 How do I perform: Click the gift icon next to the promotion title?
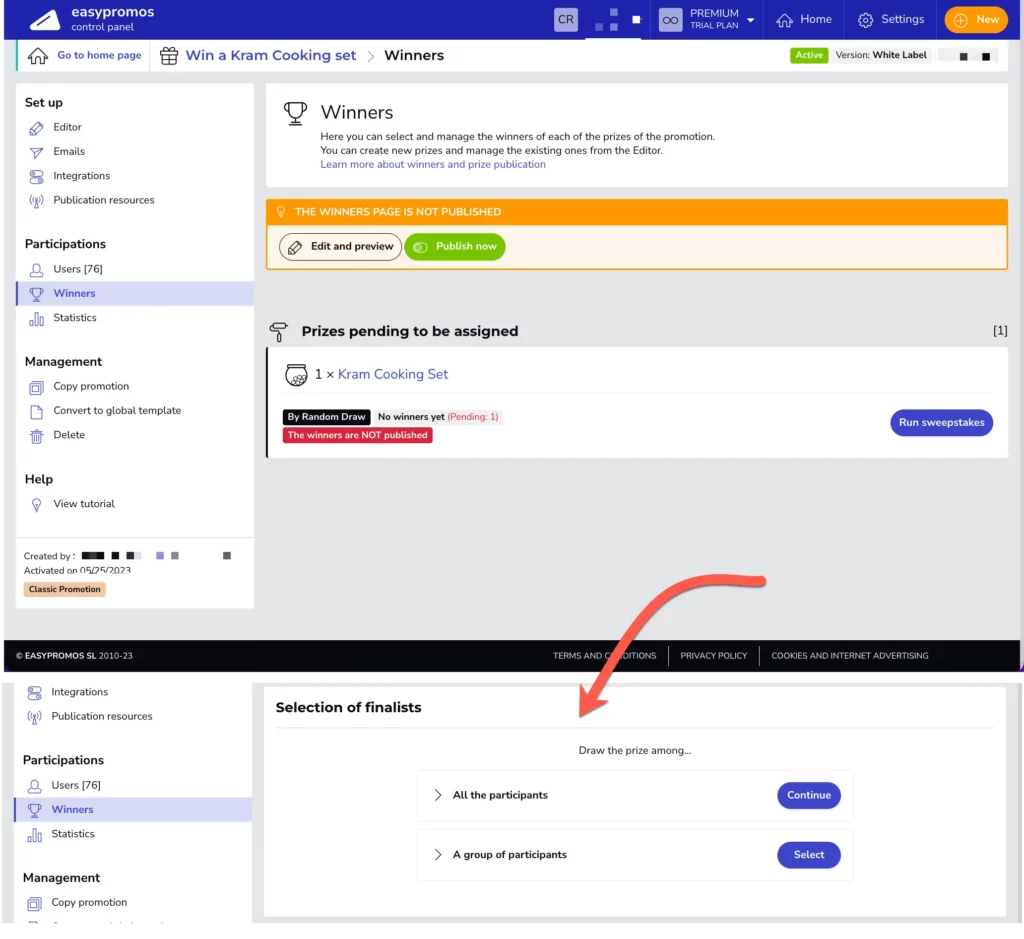[169, 56]
